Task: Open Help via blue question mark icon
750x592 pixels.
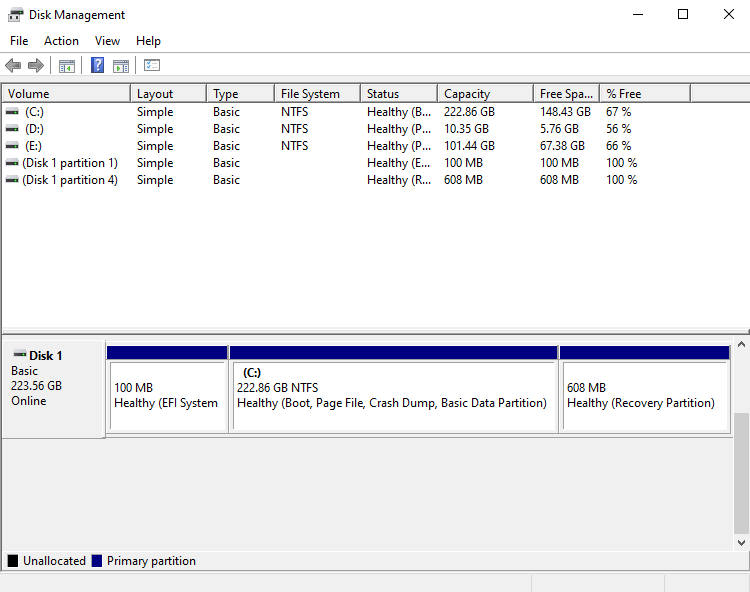Action: pos(98,65)
